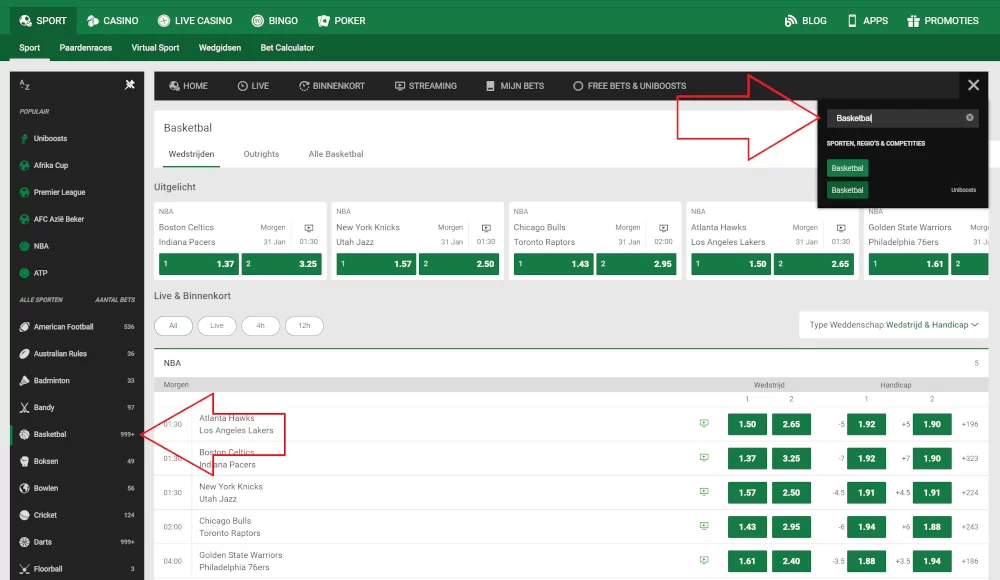This screenshot has height=580, width=1000.
Task: Open the Promoties gift icon
Action: point(913,20)
